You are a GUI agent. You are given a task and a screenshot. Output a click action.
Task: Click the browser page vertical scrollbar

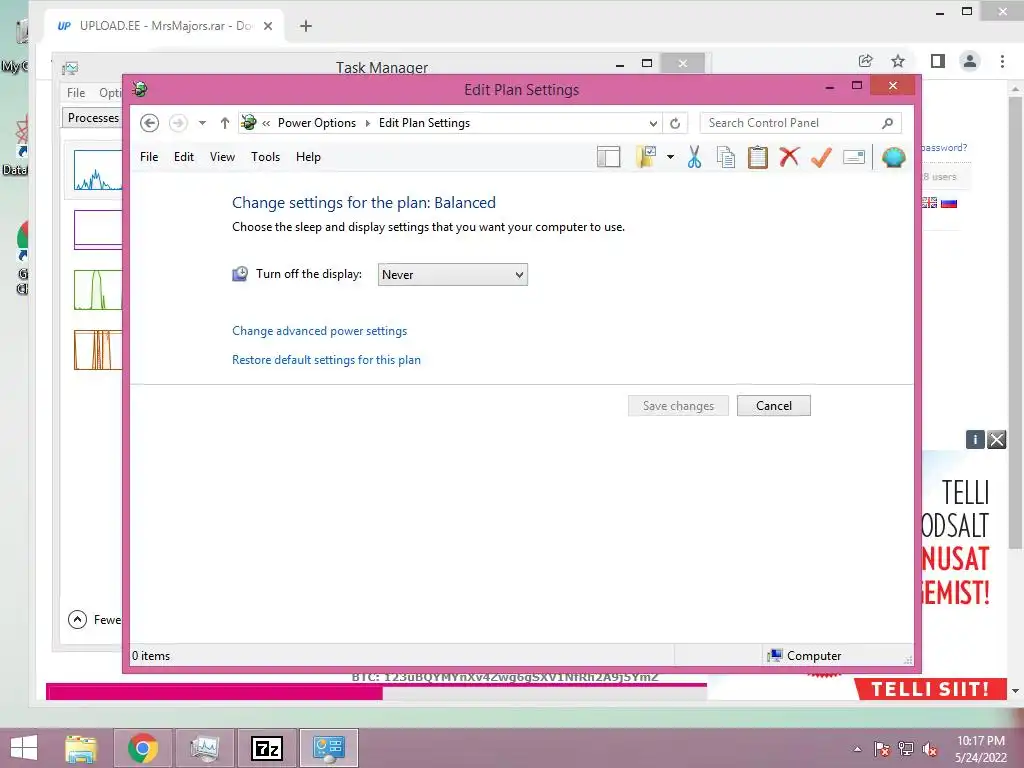pyautogui.click(x=1015, y=323)
